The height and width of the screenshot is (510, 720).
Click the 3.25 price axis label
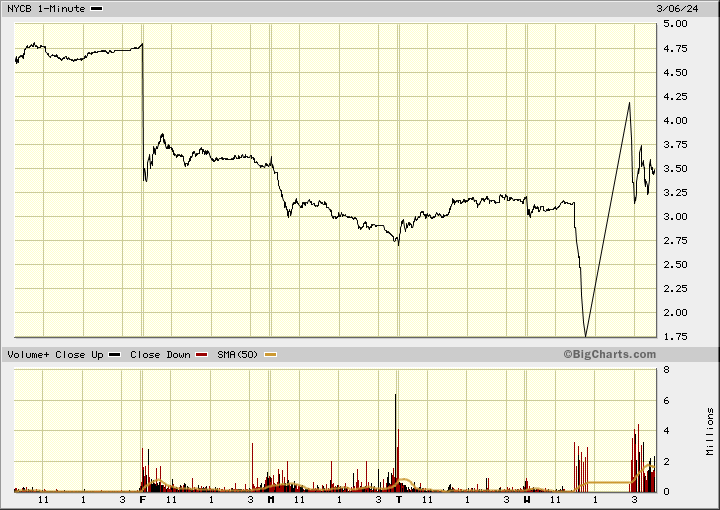click(675, 192)
